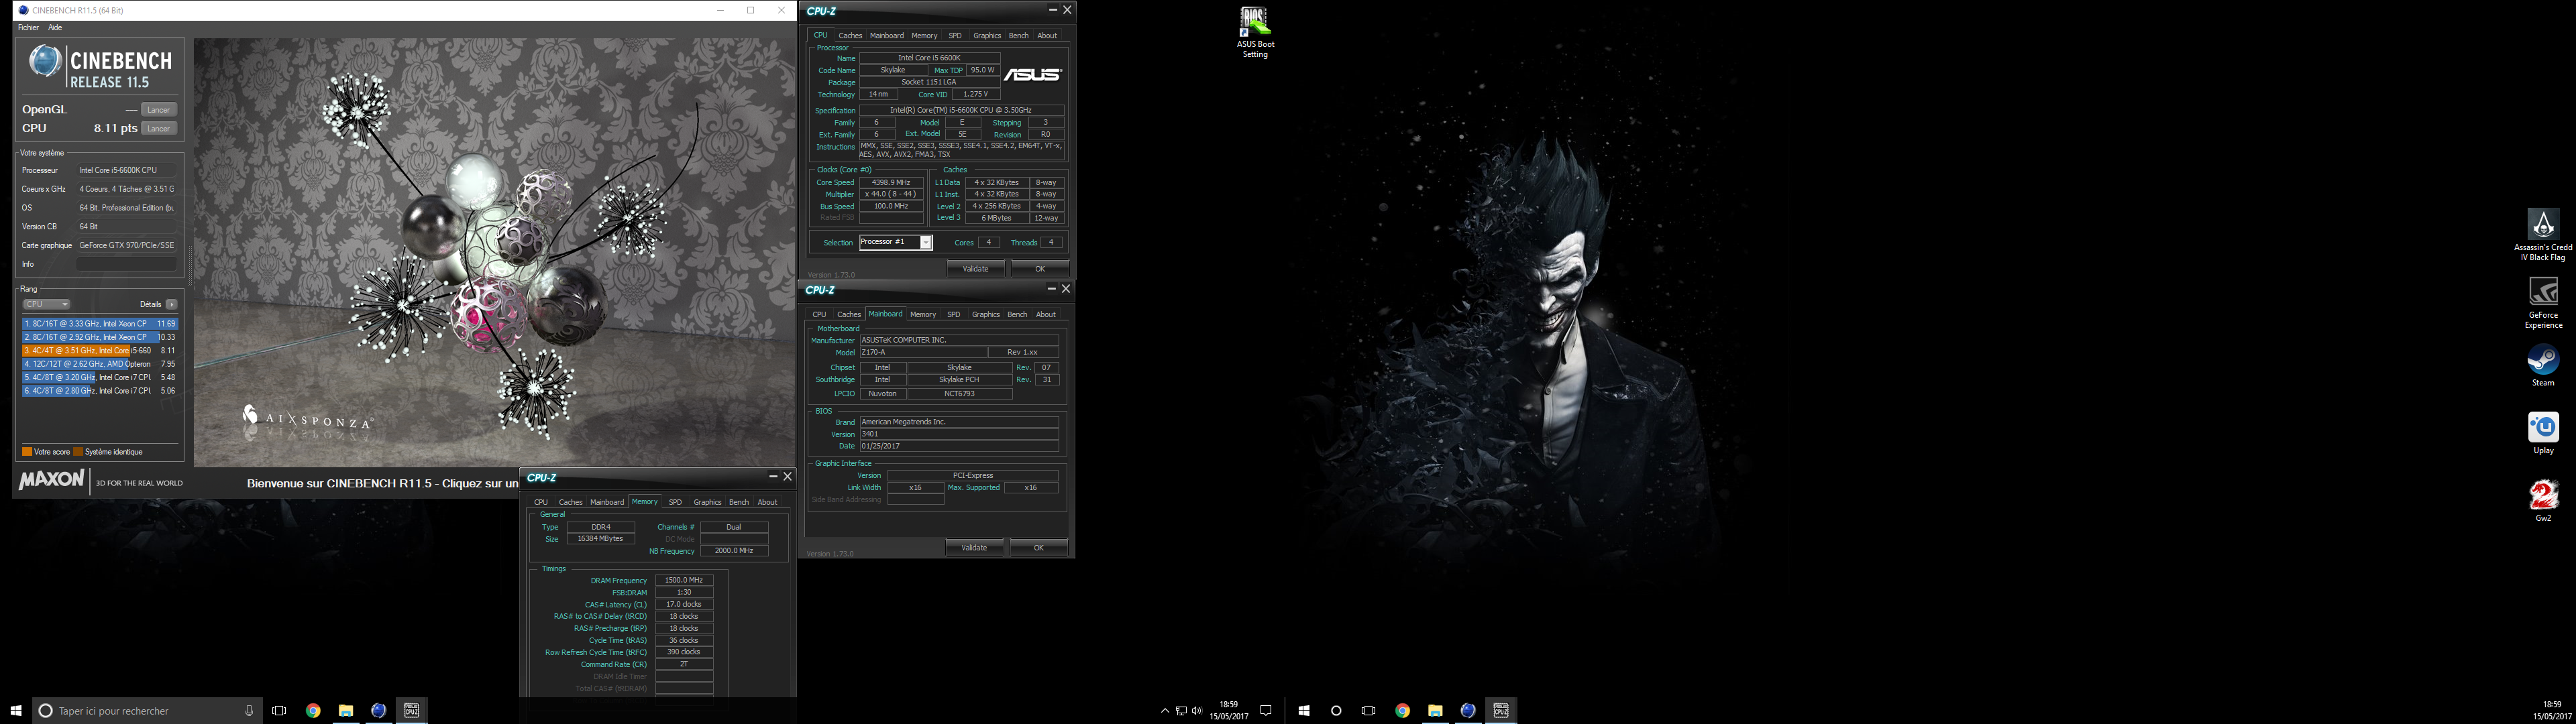
Task: Click the motherboard Model field Z170-A
Action: (x=923, y=353)
